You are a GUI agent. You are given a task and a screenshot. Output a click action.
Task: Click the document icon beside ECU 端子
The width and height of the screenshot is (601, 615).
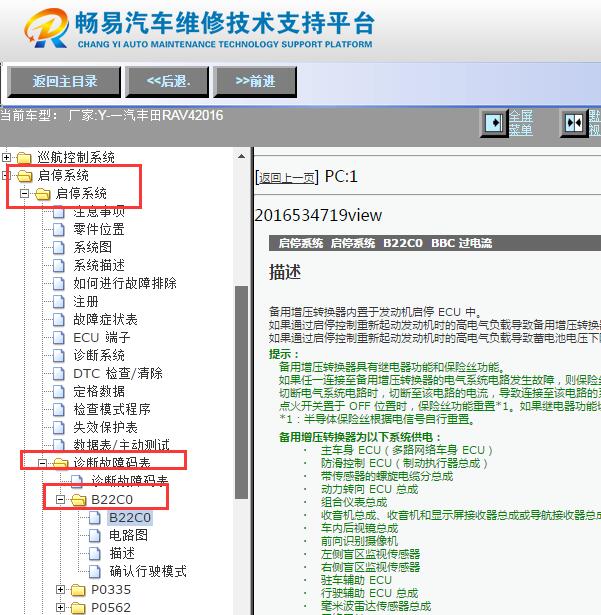click(x=59, y=338)
